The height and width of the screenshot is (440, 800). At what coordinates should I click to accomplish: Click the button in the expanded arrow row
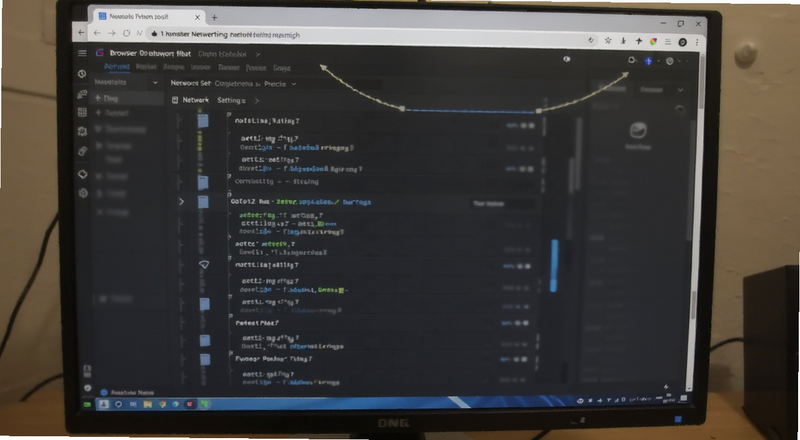[503, 204]
